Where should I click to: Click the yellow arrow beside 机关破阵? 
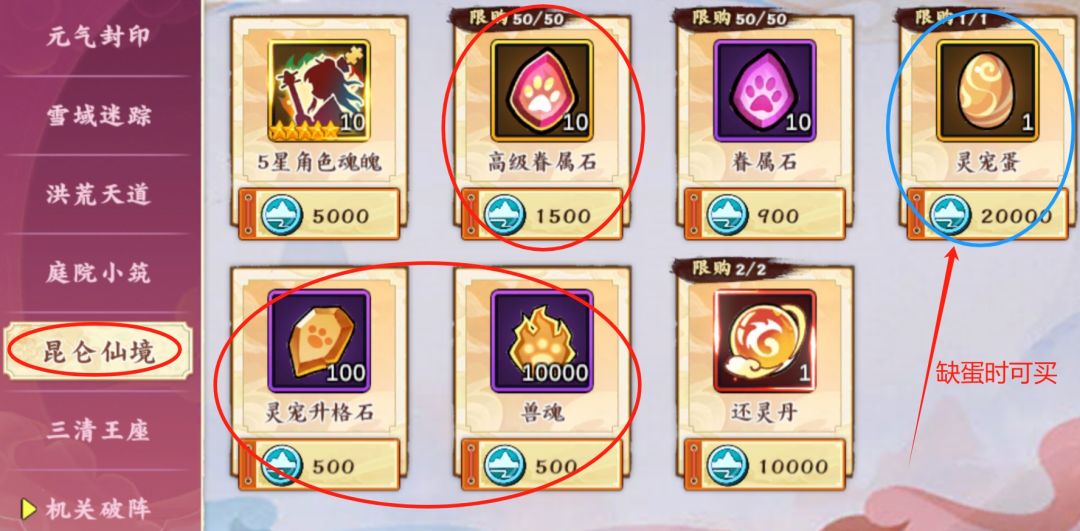pos(29,508)
